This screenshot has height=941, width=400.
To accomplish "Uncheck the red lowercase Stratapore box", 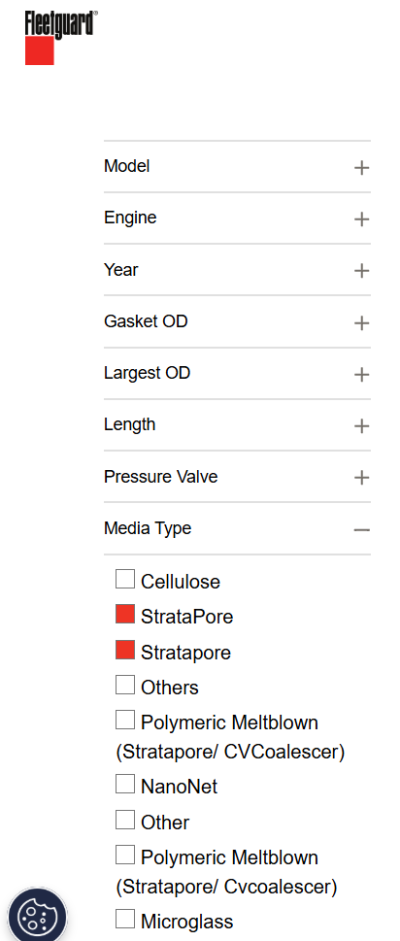I will 125,649.
